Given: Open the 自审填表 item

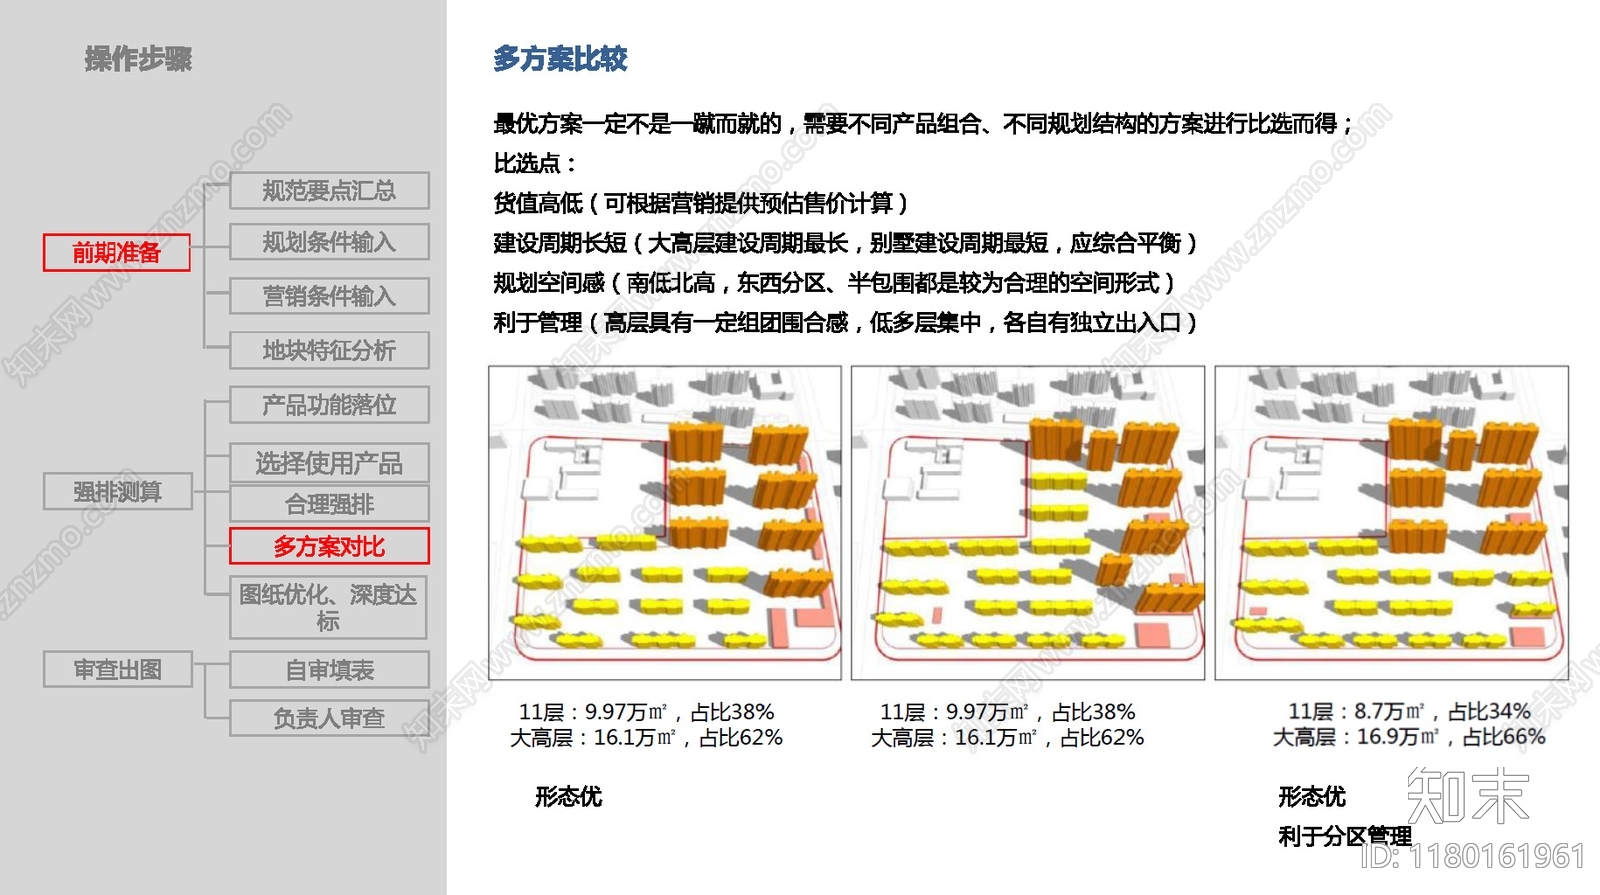Looking at the screenshot, I should [x=329, y=670].
